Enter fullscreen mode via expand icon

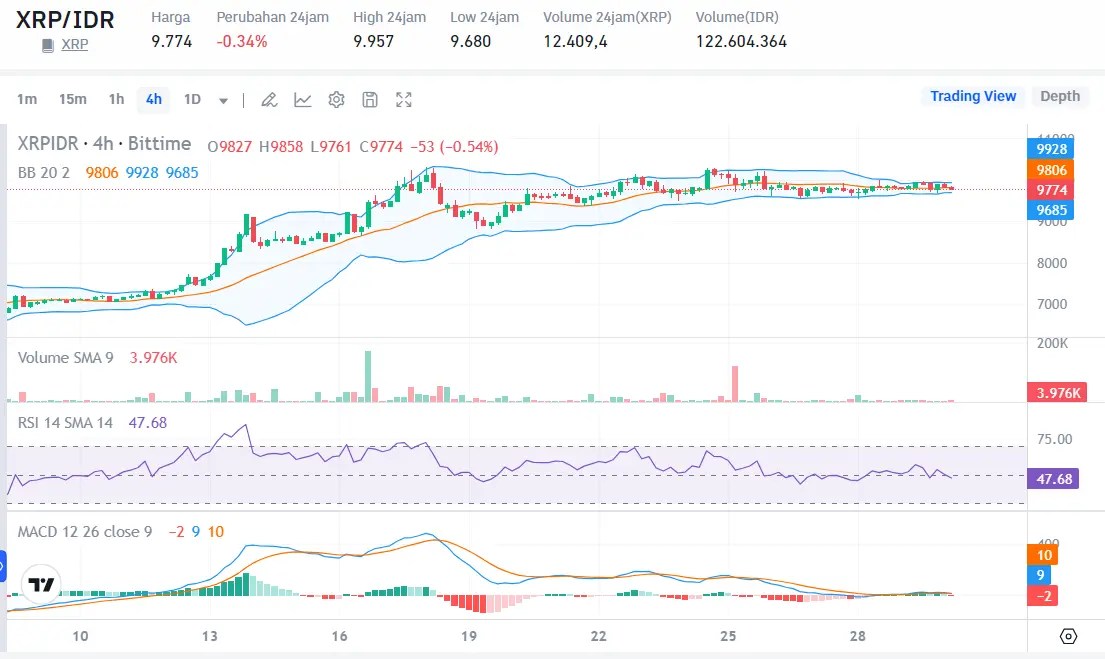pyautogui.click(x=404, y=99)
